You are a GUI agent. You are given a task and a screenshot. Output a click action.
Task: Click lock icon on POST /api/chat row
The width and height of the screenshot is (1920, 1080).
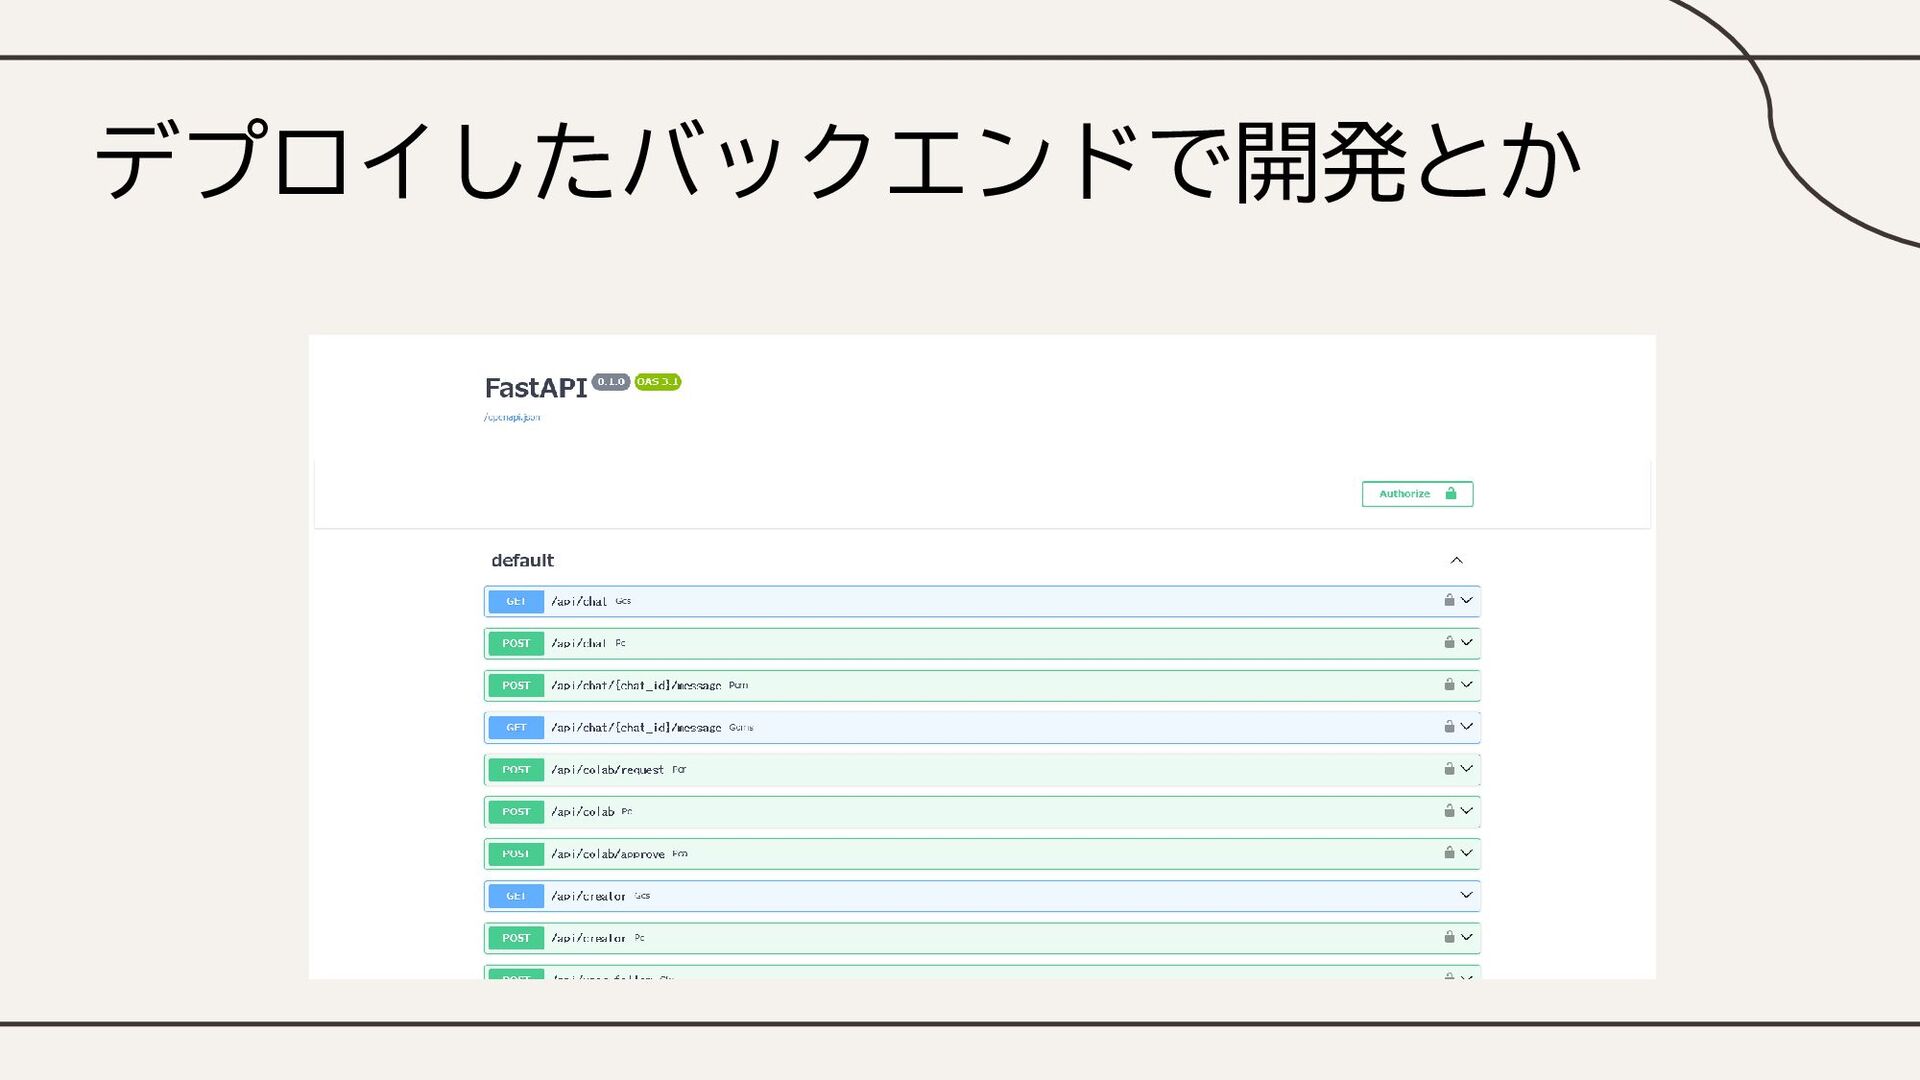pos(1449,642)
